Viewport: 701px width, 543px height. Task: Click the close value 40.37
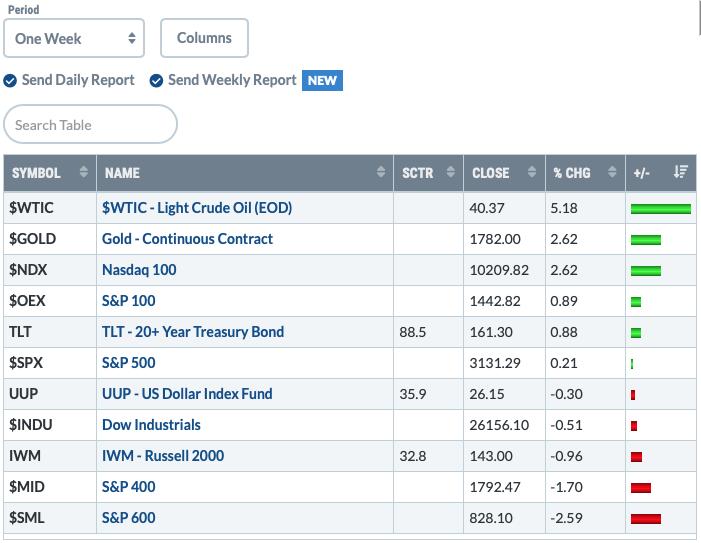(487, 208)
